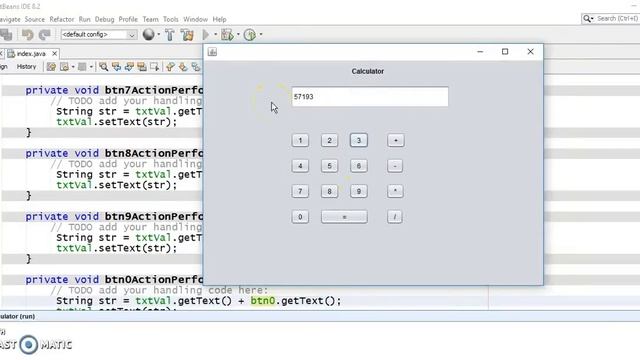Open the Debug menu

pos(104,19)
